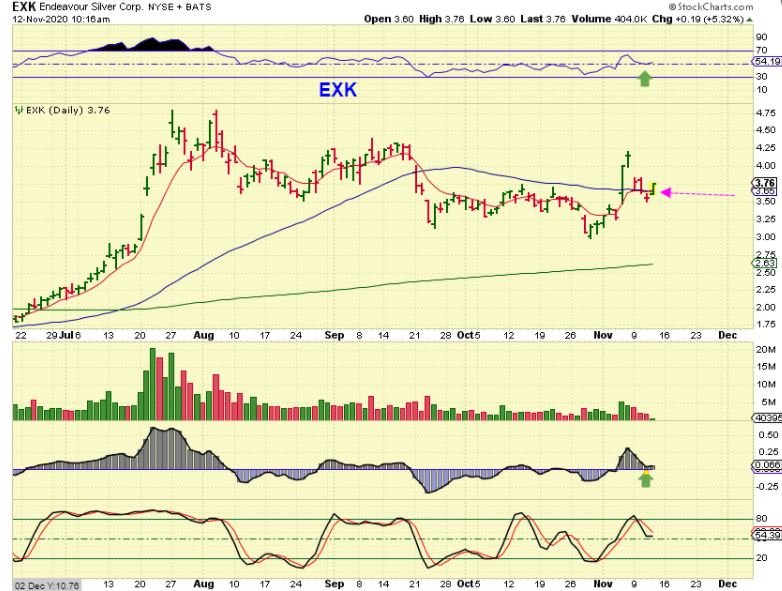Click the 2.63 moving average value tag
Viewport: 782px width, 591px height.
point(766,263)
